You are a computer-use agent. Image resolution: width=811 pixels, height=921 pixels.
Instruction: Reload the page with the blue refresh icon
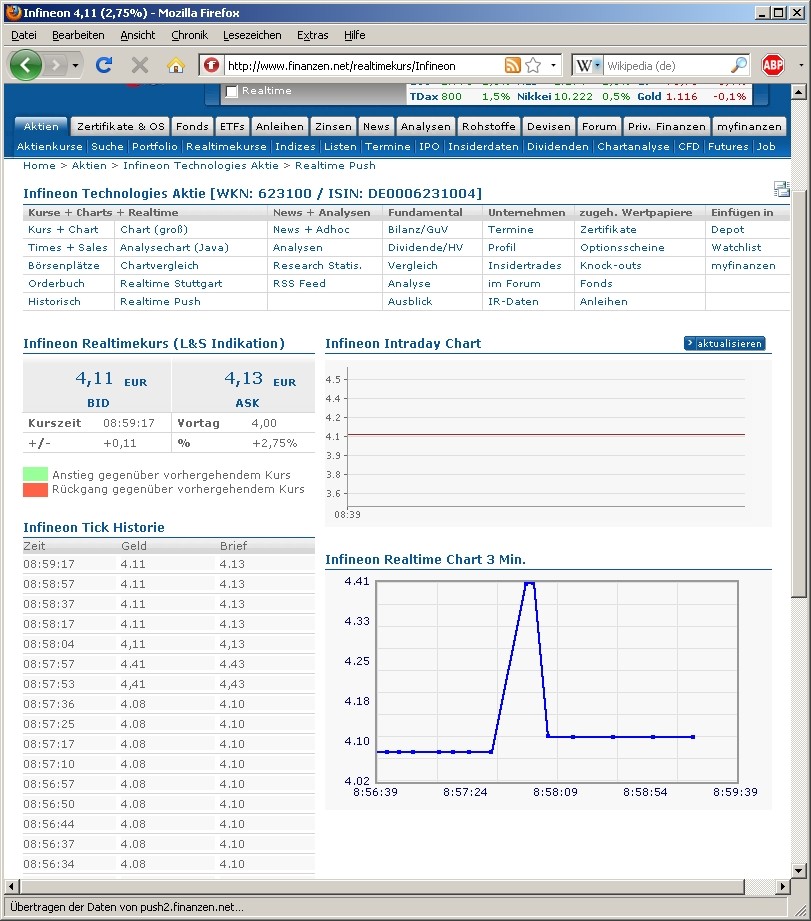(x=104, y=65)
